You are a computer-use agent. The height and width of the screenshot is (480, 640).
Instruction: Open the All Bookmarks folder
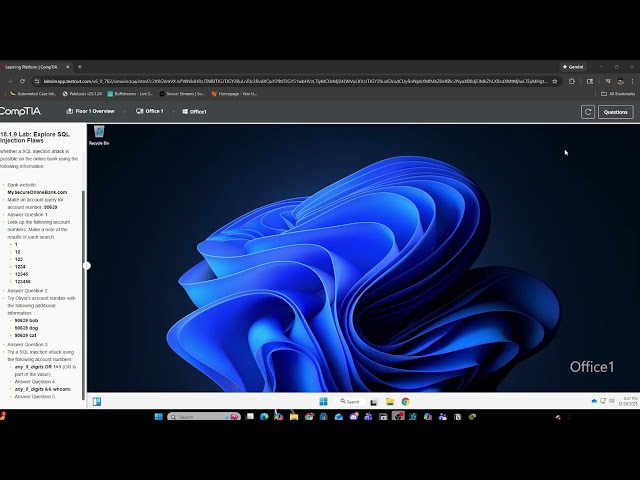[618, 93]
